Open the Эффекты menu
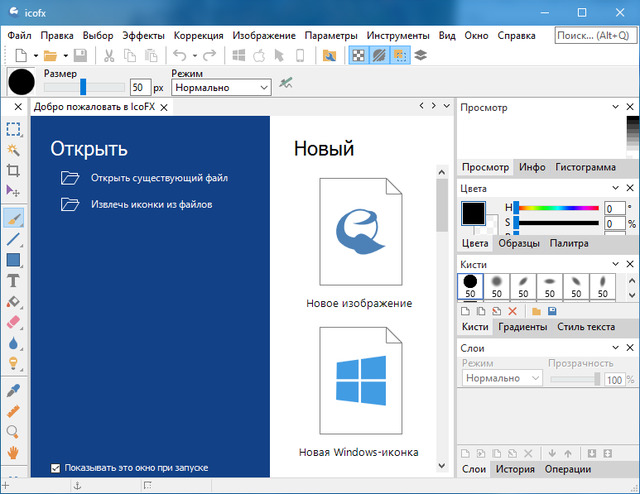 click(144, 35)
